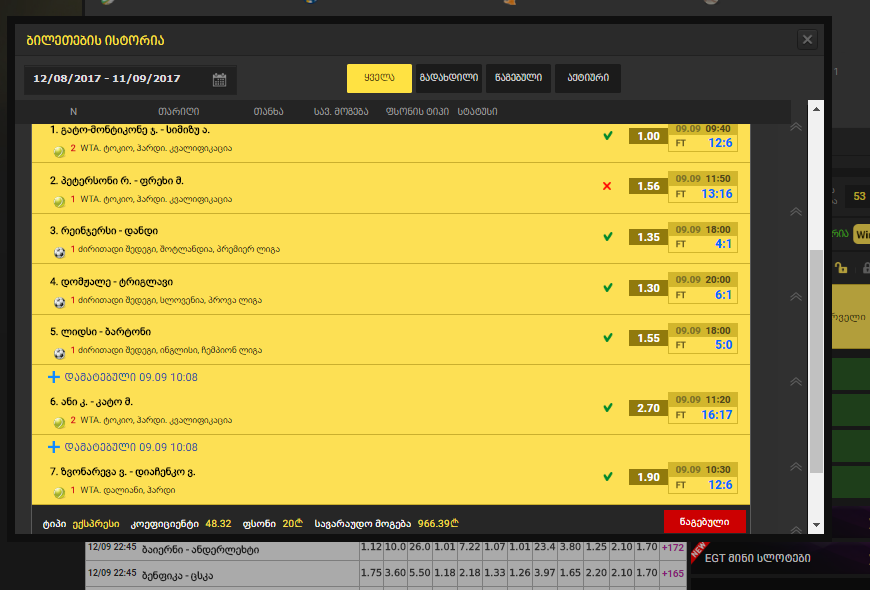Click the scrollbar down arrow
Viewport: 870px width, 590px height.
pos(816,525)
